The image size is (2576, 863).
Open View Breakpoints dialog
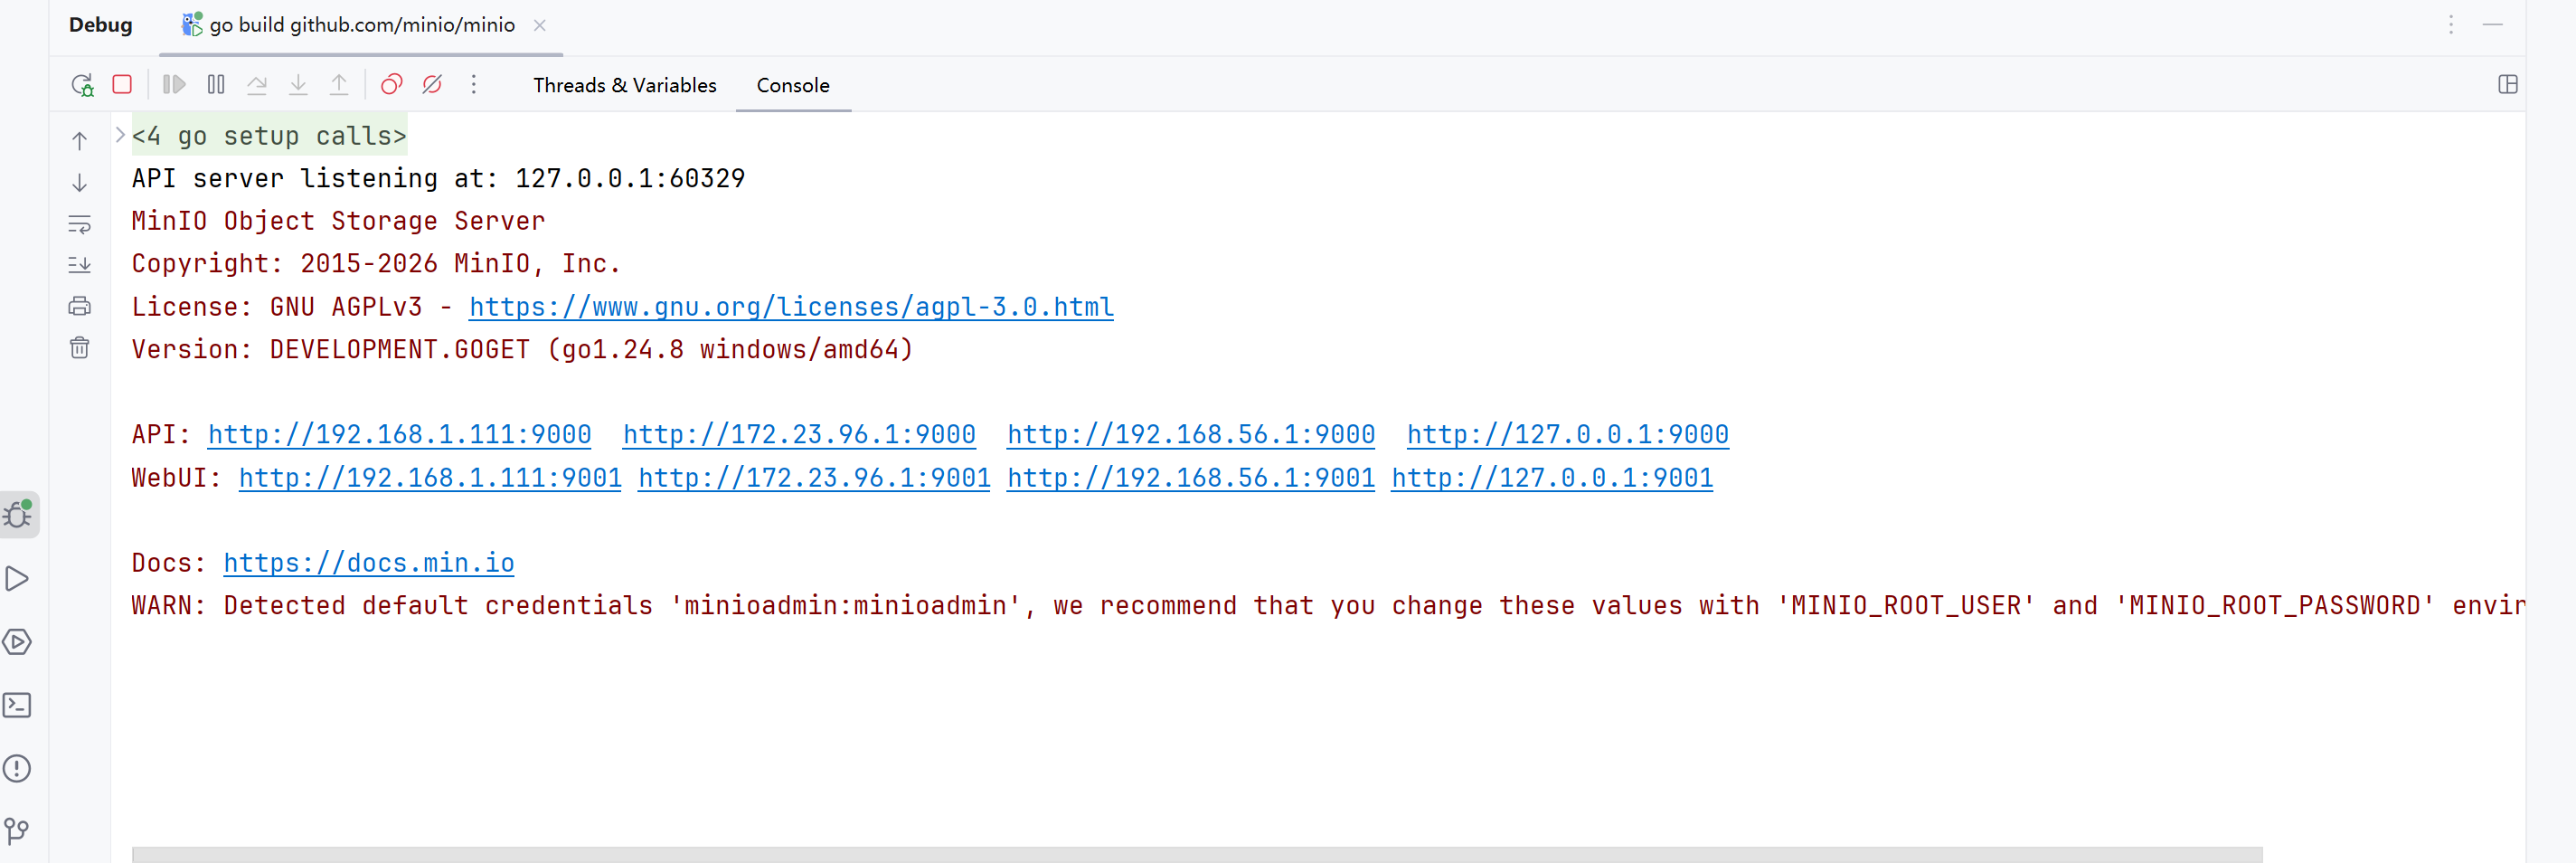pyautogui.click(x=391, y=85)
